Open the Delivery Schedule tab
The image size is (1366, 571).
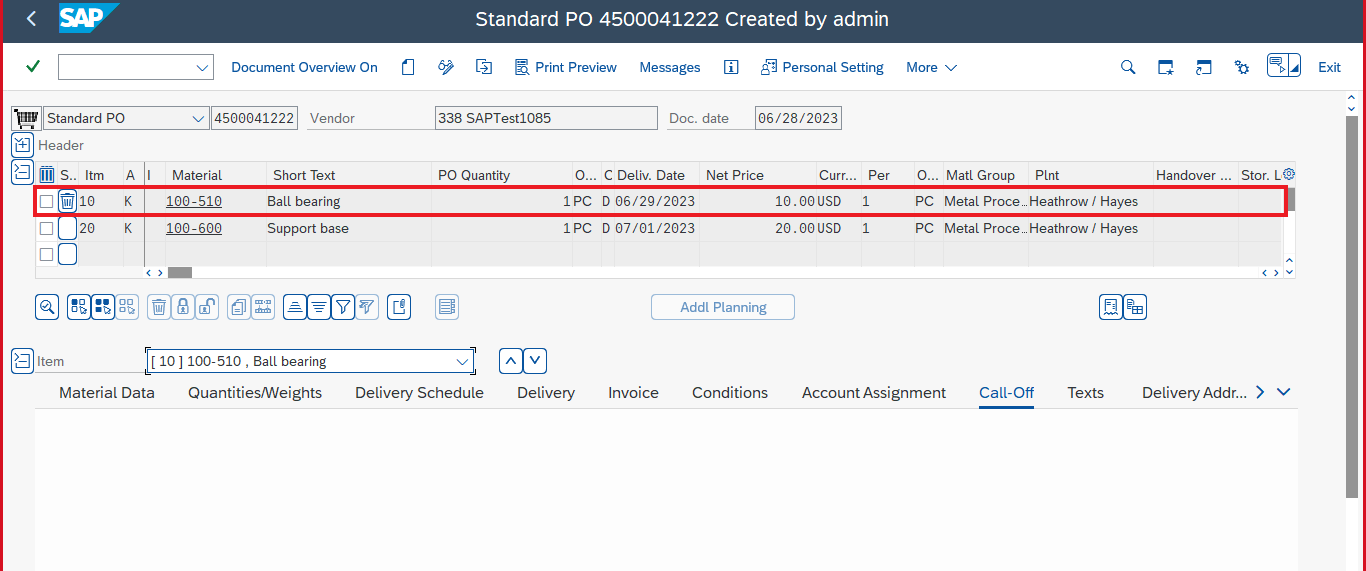(x=419, y=393)
